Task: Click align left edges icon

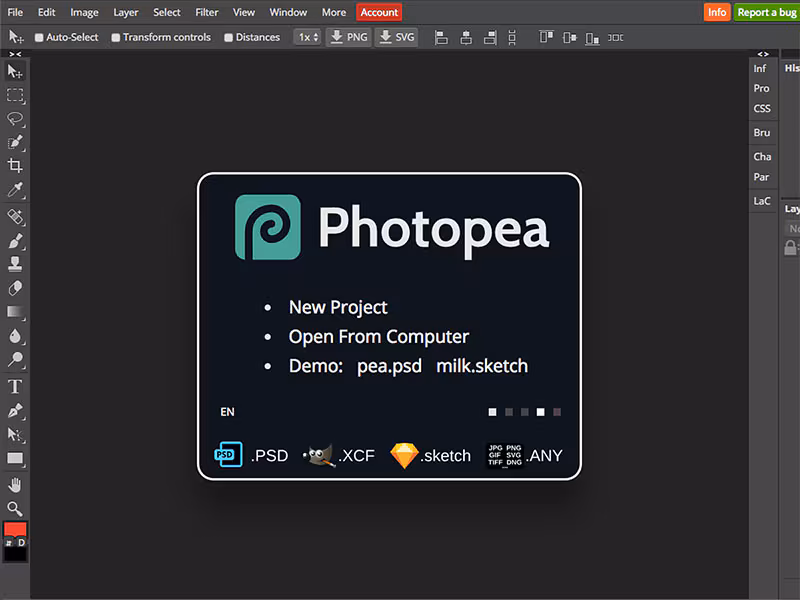Action: tap(441, 37)
